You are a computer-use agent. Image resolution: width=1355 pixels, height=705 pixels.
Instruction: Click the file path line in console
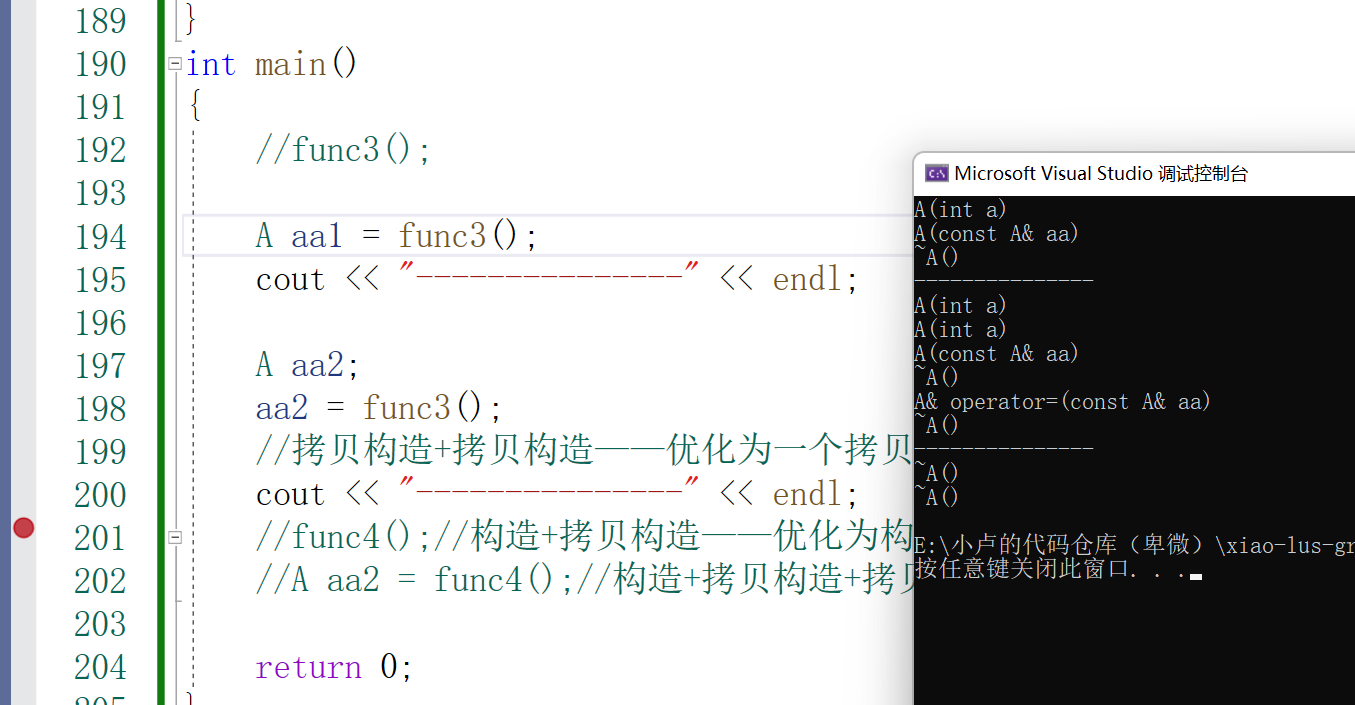[1134, 545]
